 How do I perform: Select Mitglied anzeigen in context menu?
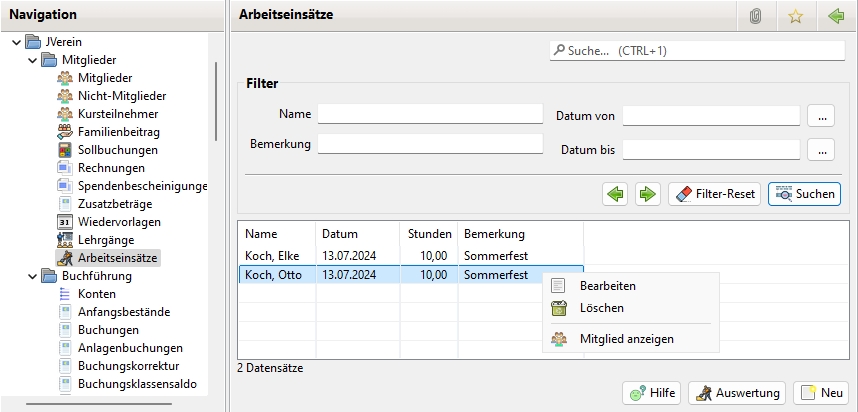(x=626, y=339)
